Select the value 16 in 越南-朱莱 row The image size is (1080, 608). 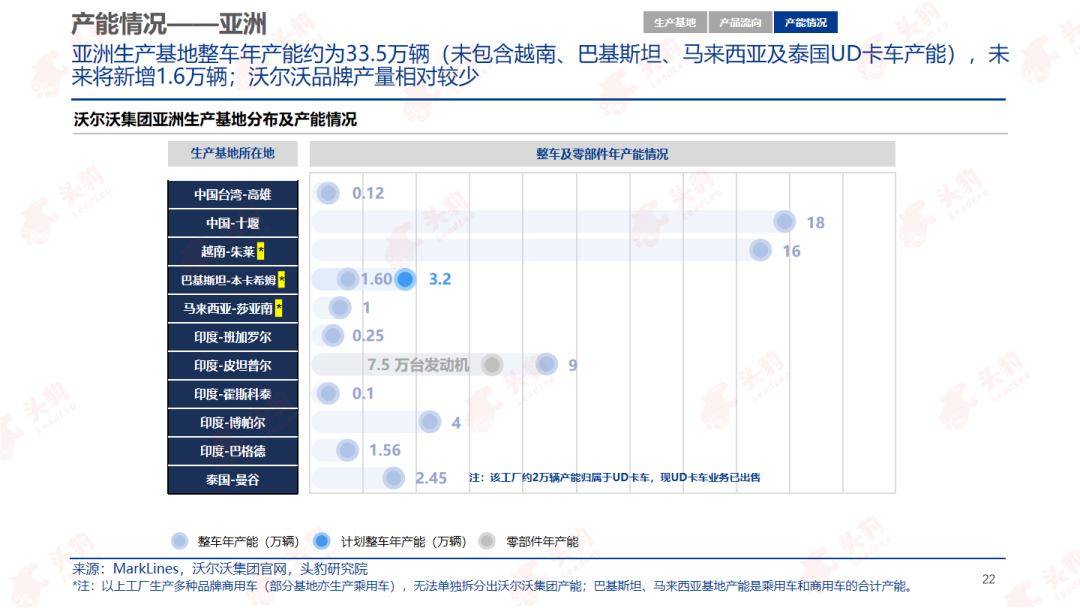[791, 251]
